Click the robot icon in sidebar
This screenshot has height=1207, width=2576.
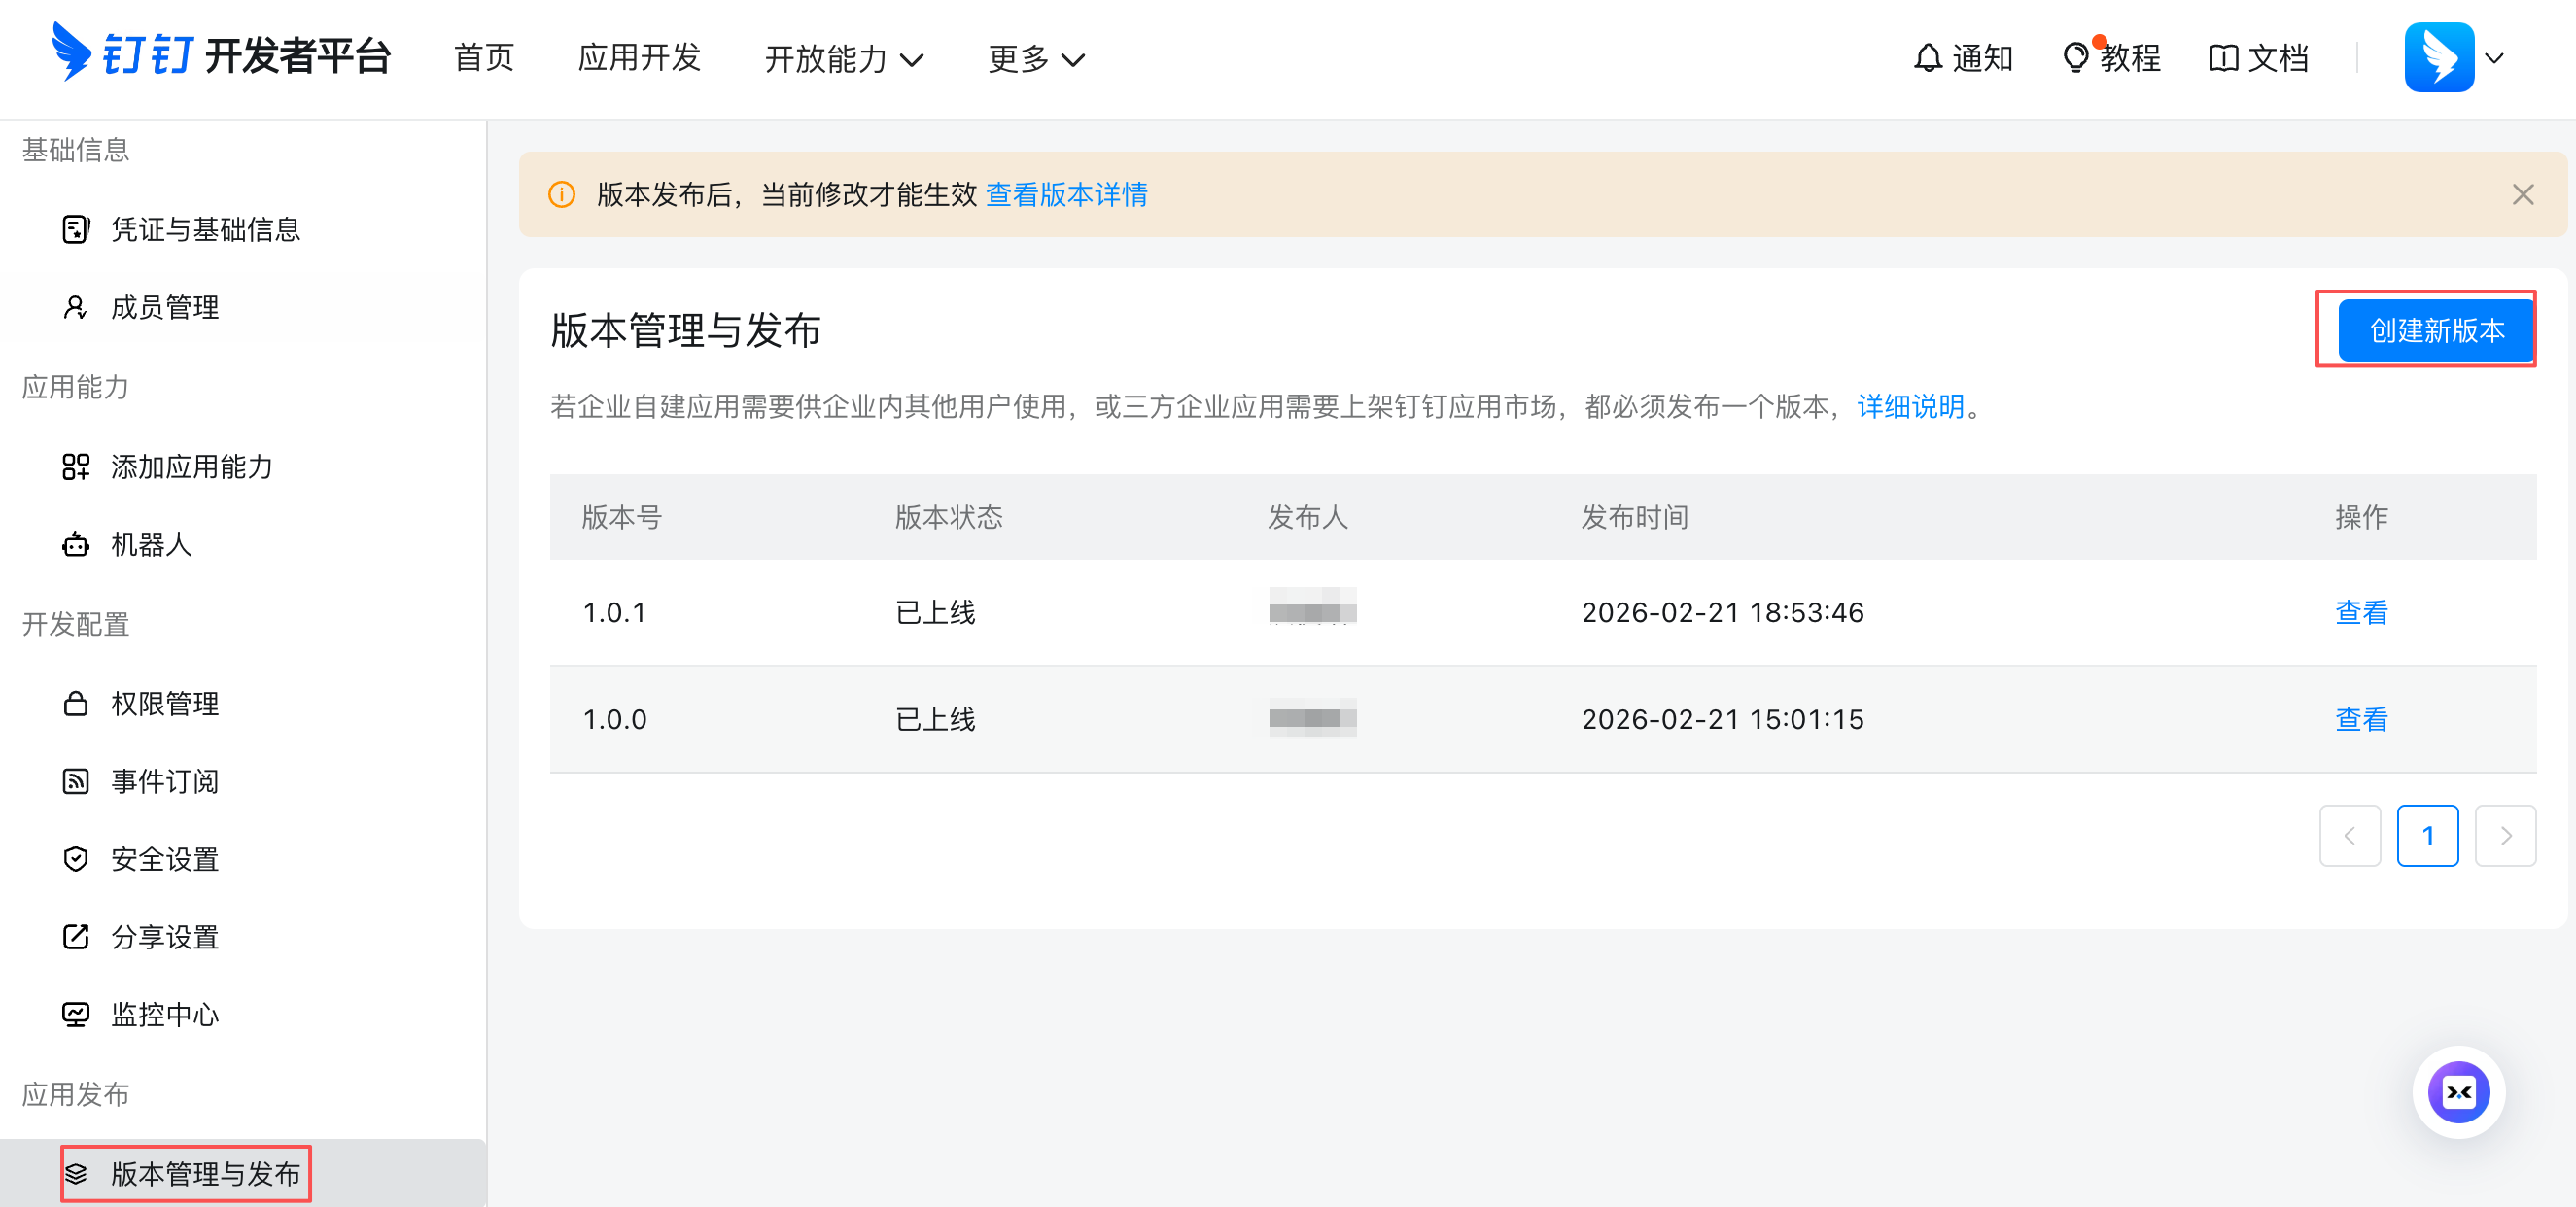(76, 544)
